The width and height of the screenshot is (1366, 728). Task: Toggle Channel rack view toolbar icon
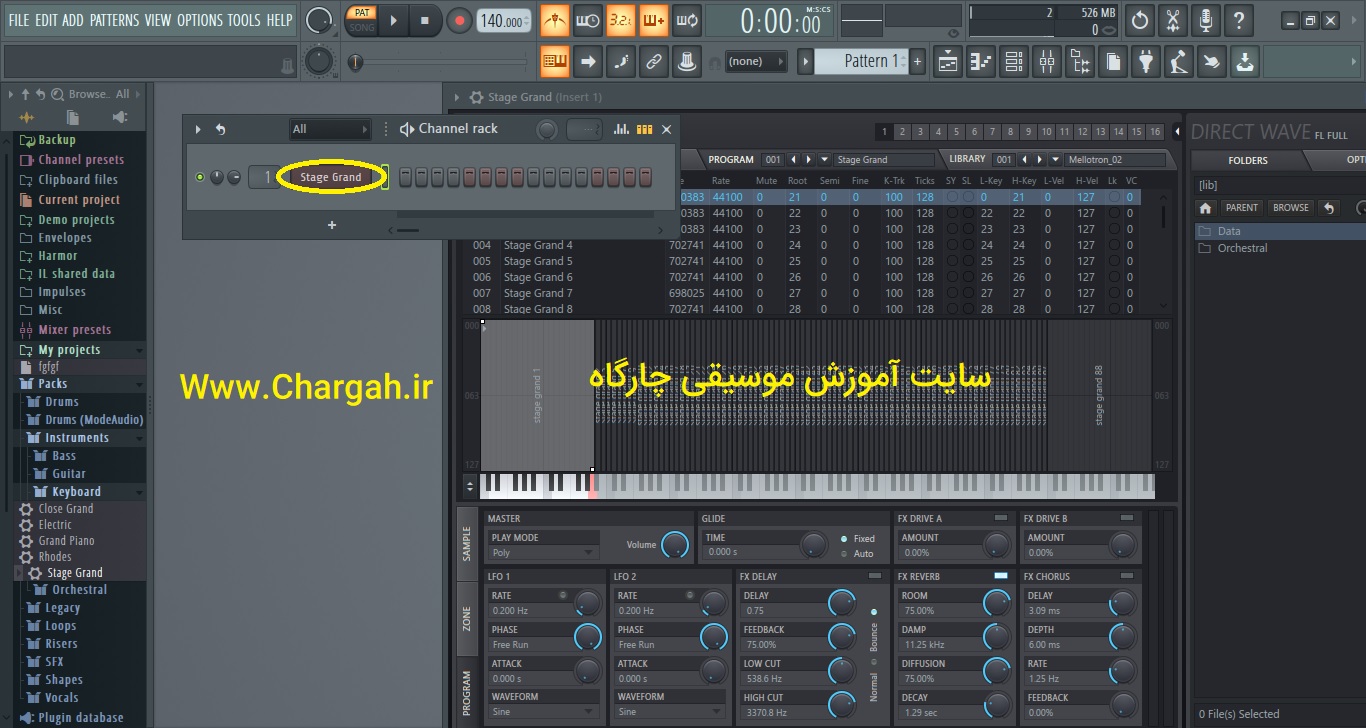tap(1014, 62)
